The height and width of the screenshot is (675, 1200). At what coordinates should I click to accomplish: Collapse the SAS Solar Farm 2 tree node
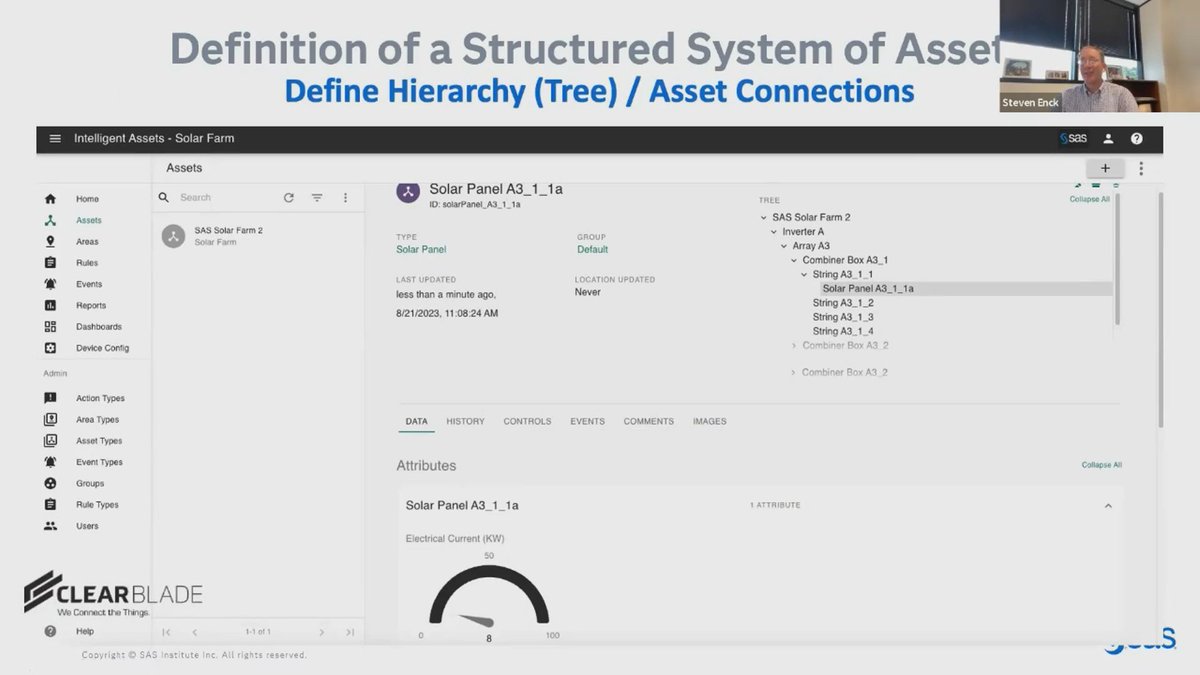click(x=763, y=217)
